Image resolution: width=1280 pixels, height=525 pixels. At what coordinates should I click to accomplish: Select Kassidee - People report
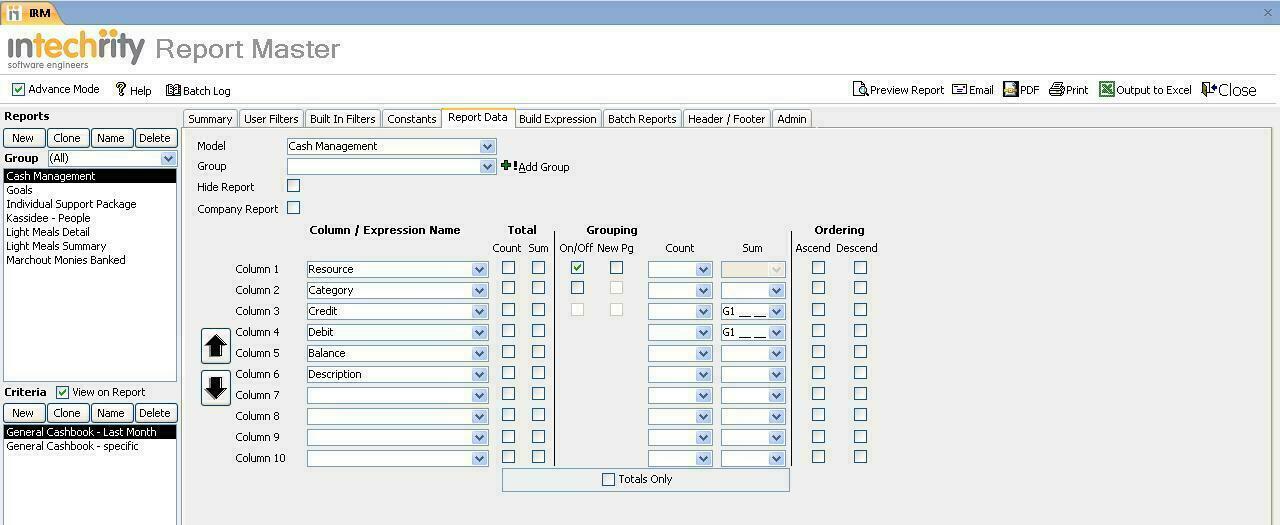click(90, 218)
